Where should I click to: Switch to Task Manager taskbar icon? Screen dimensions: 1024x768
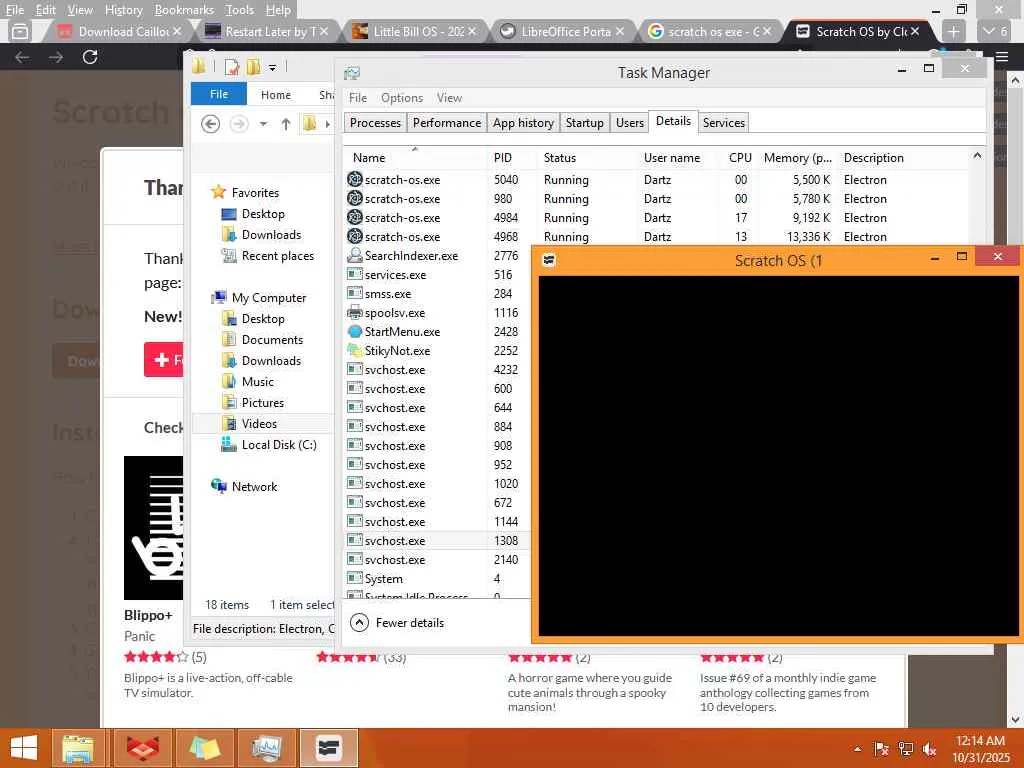266,748
